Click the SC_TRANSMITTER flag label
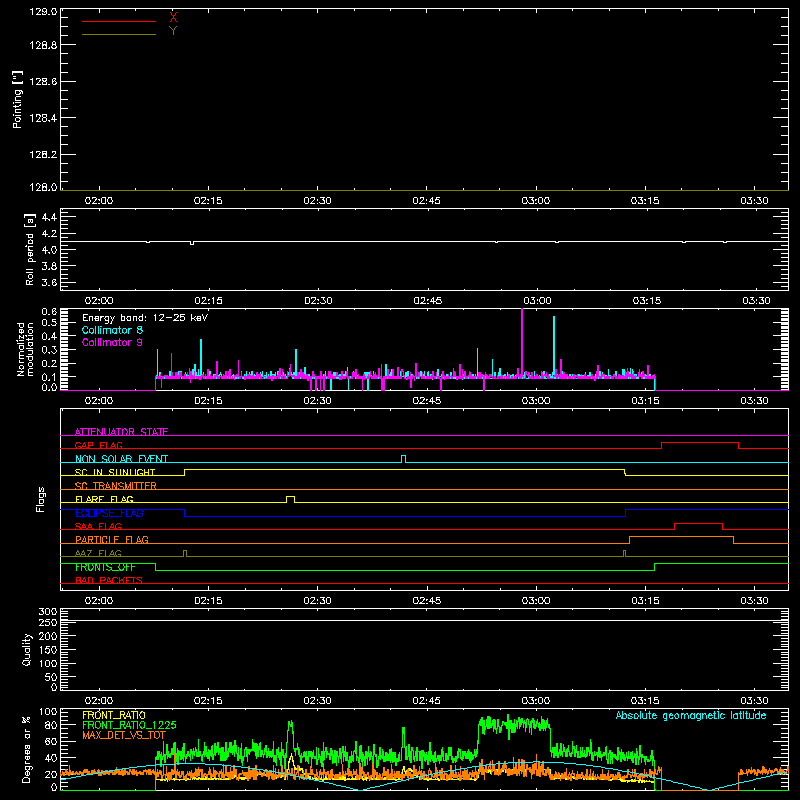Viewport: 800px width, 800px height. pyautogui.click(x=116, y=486)
